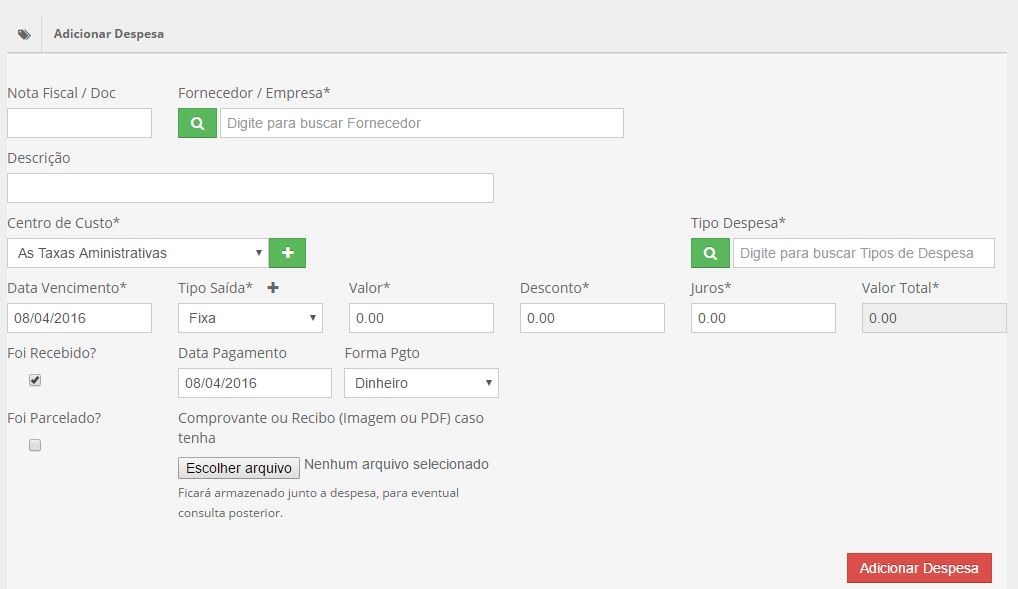Click the green search icon for Tipo Despesa
Image resolution: width=1018 pixels, height=589 pixels.
pos(710,253)
